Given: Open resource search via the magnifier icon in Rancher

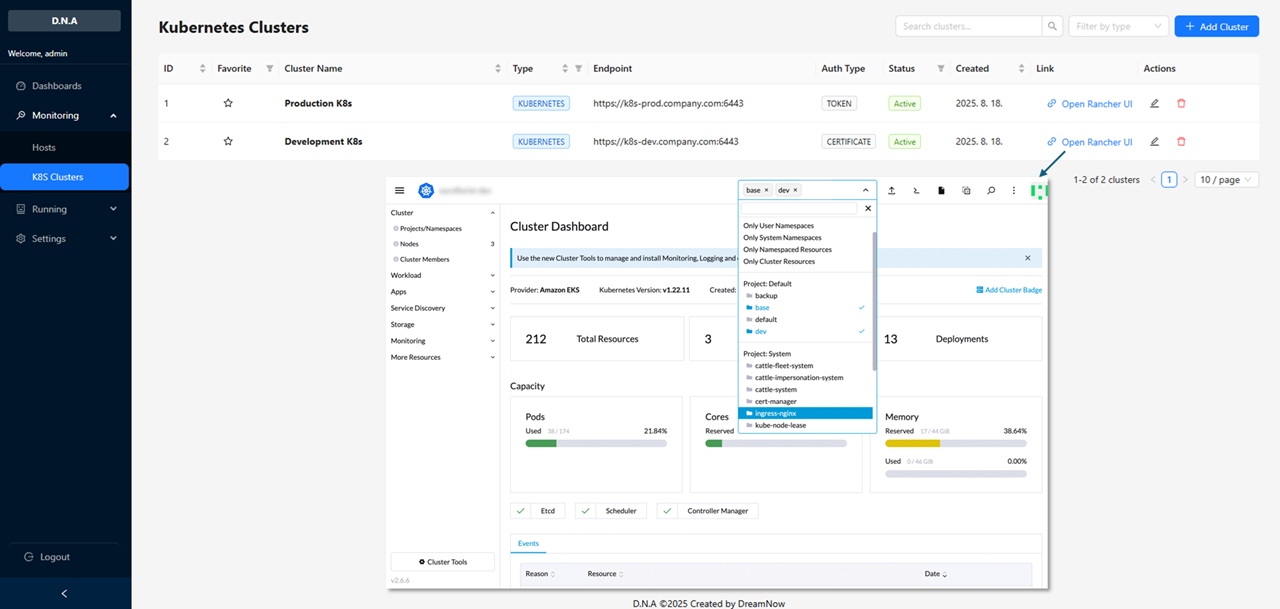Looking at the screenshot, I should [x=990, y=190].
